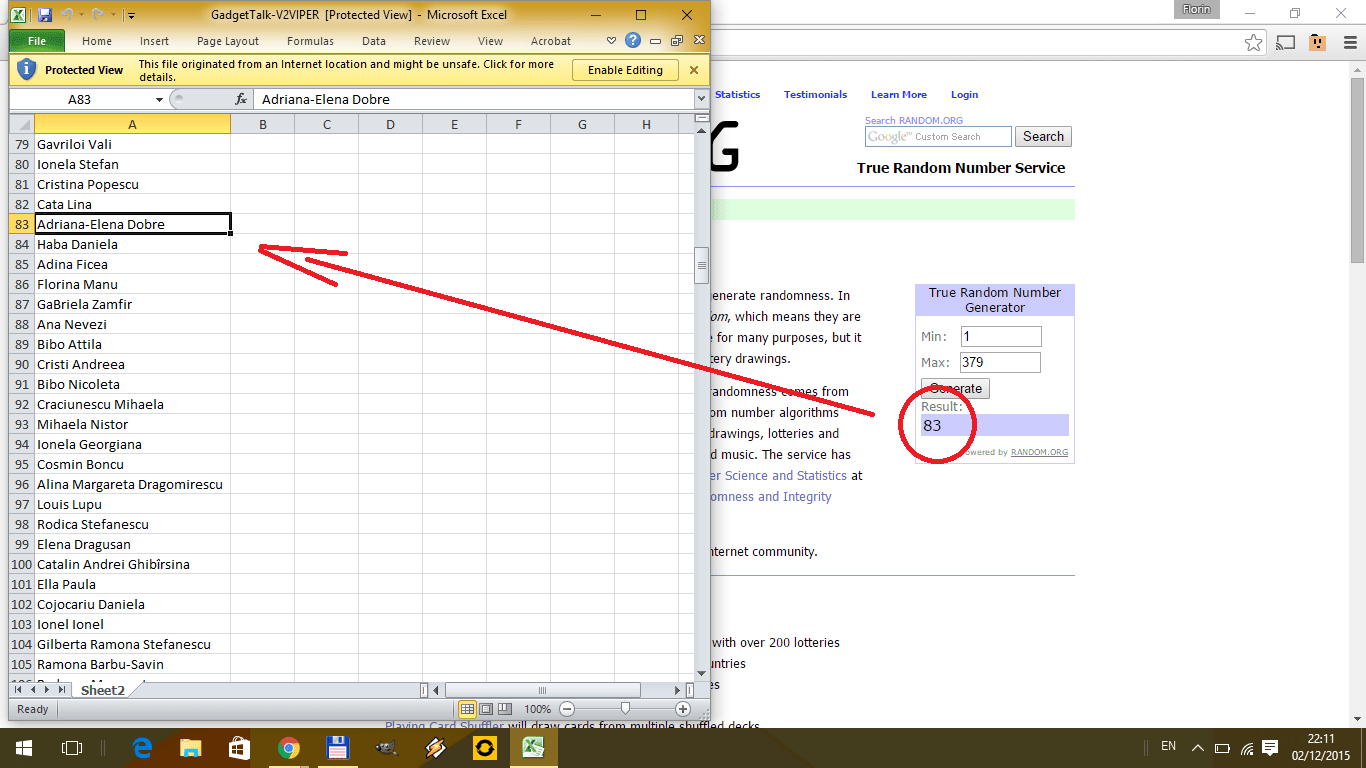Click the Redo arrow in Excel's title bar
Viewport: 1366px width, 768px height.
coord(96,15)
